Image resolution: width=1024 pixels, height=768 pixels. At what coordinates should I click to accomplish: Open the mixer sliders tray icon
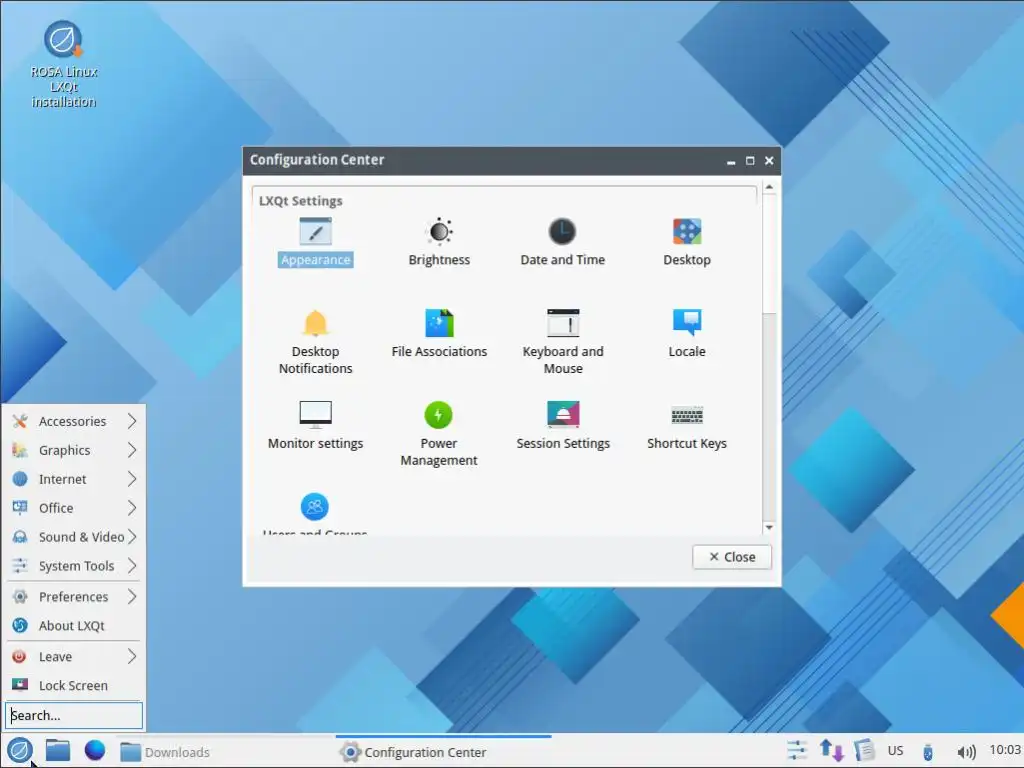pyautogui.click(x=797, y=750)
